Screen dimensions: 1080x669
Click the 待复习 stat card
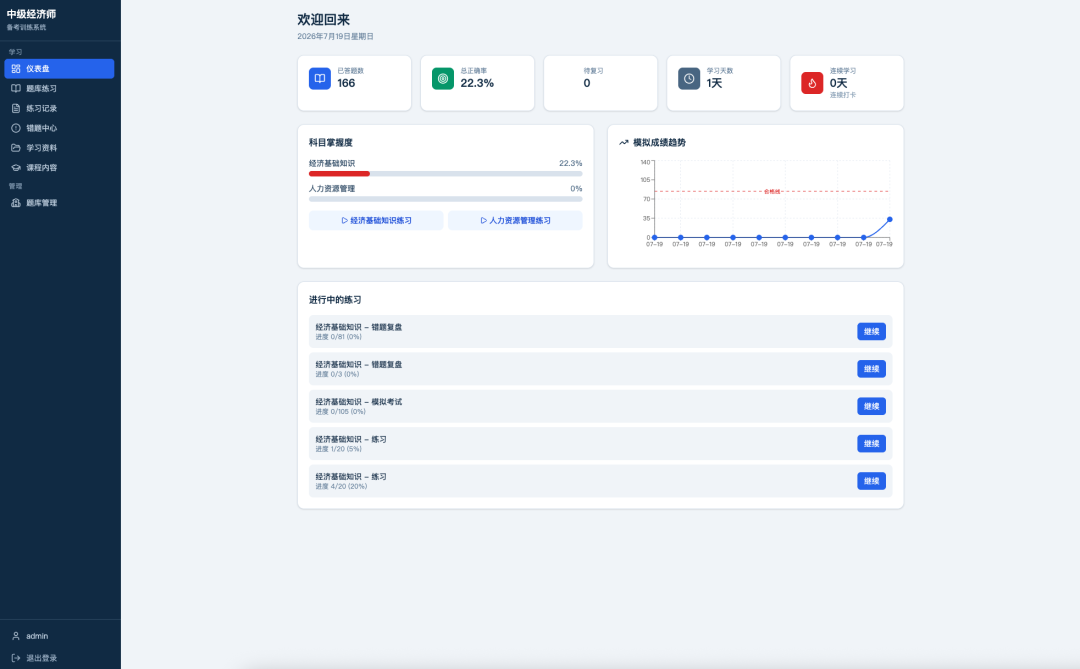click(601, 83)
